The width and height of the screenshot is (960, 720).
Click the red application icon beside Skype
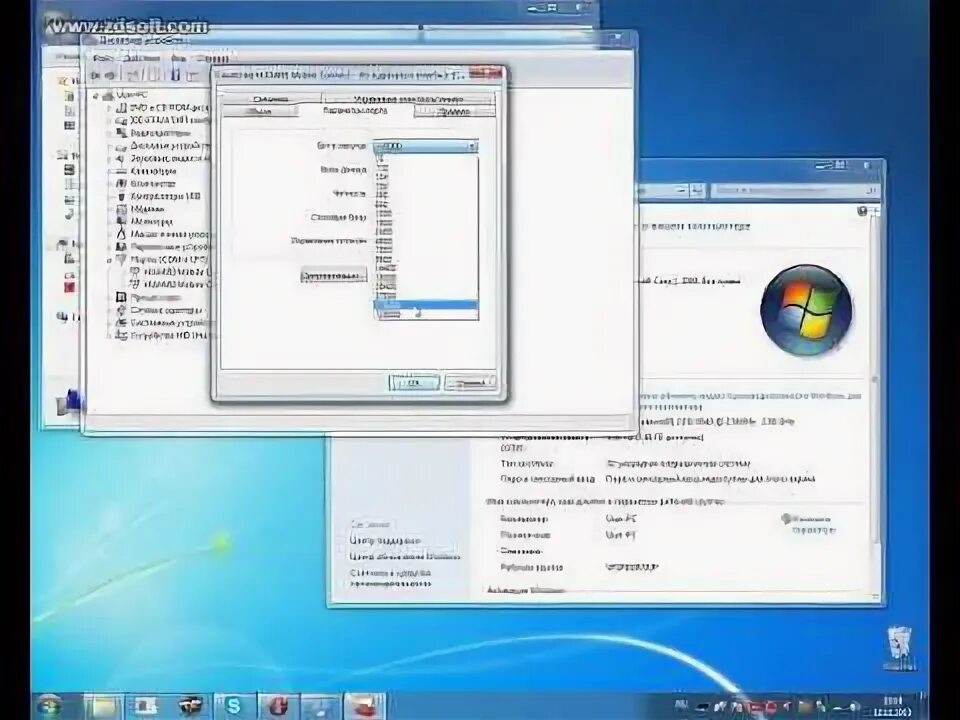(x=277, y=706)
